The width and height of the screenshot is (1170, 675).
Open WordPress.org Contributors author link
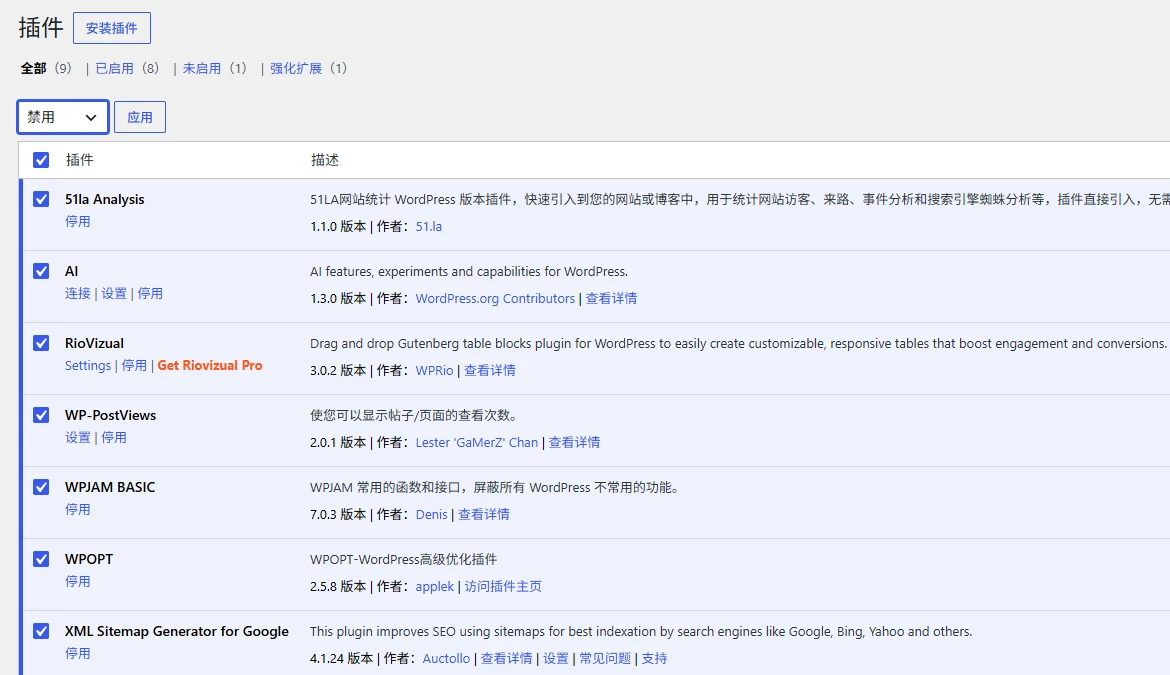pos(495,298)
